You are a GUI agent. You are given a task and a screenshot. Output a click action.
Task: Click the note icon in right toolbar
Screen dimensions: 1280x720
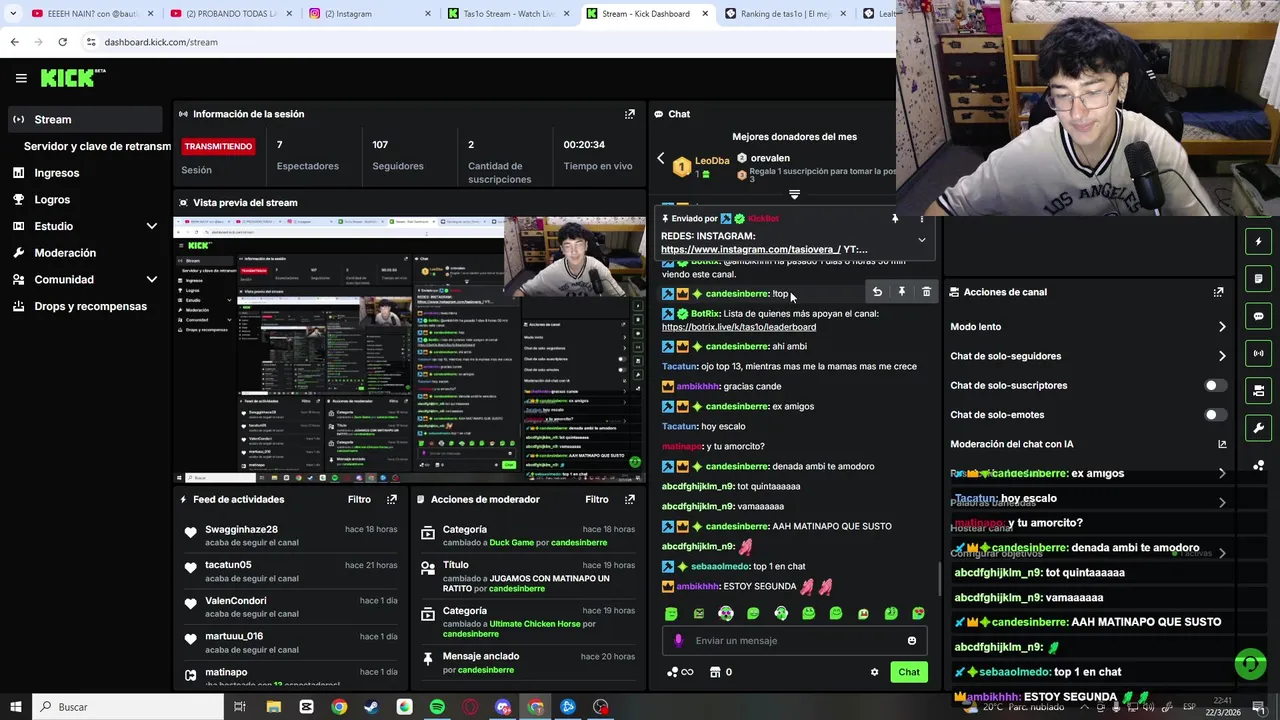point(1259,278)
